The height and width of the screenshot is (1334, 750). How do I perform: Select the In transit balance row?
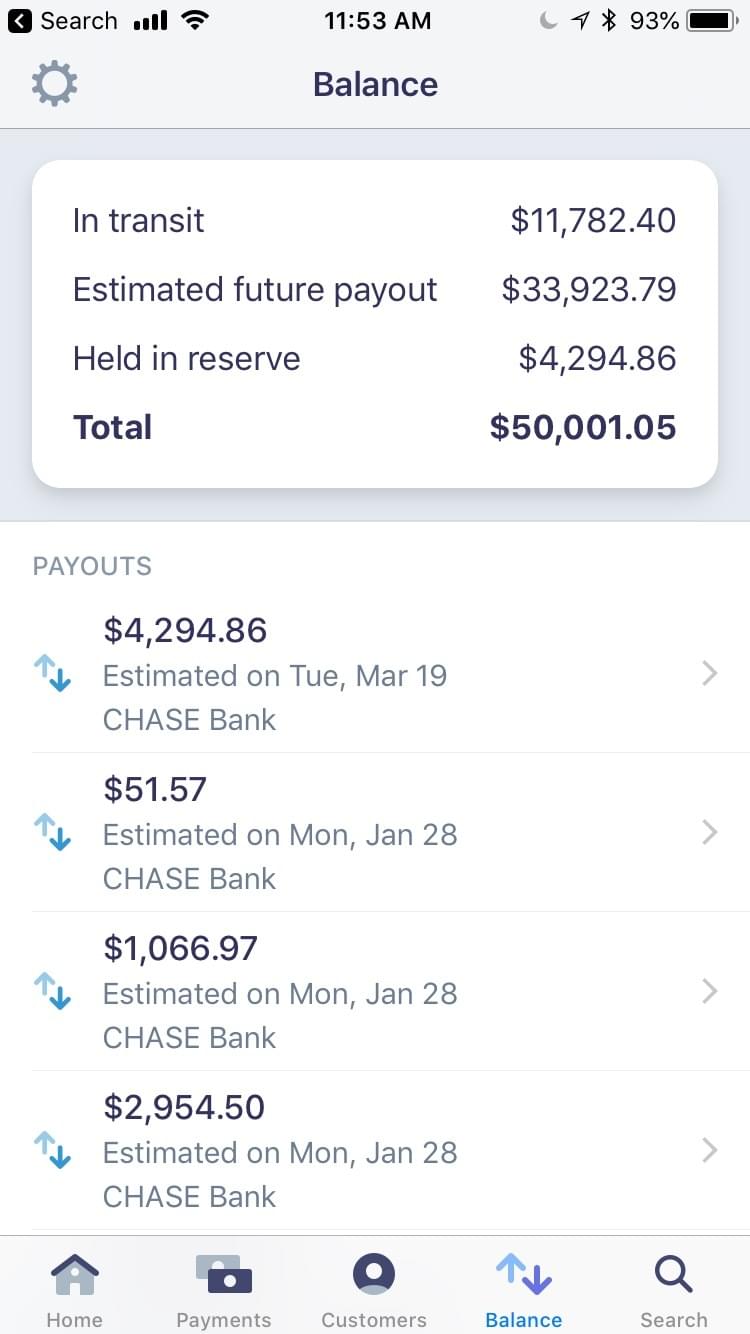374,220
